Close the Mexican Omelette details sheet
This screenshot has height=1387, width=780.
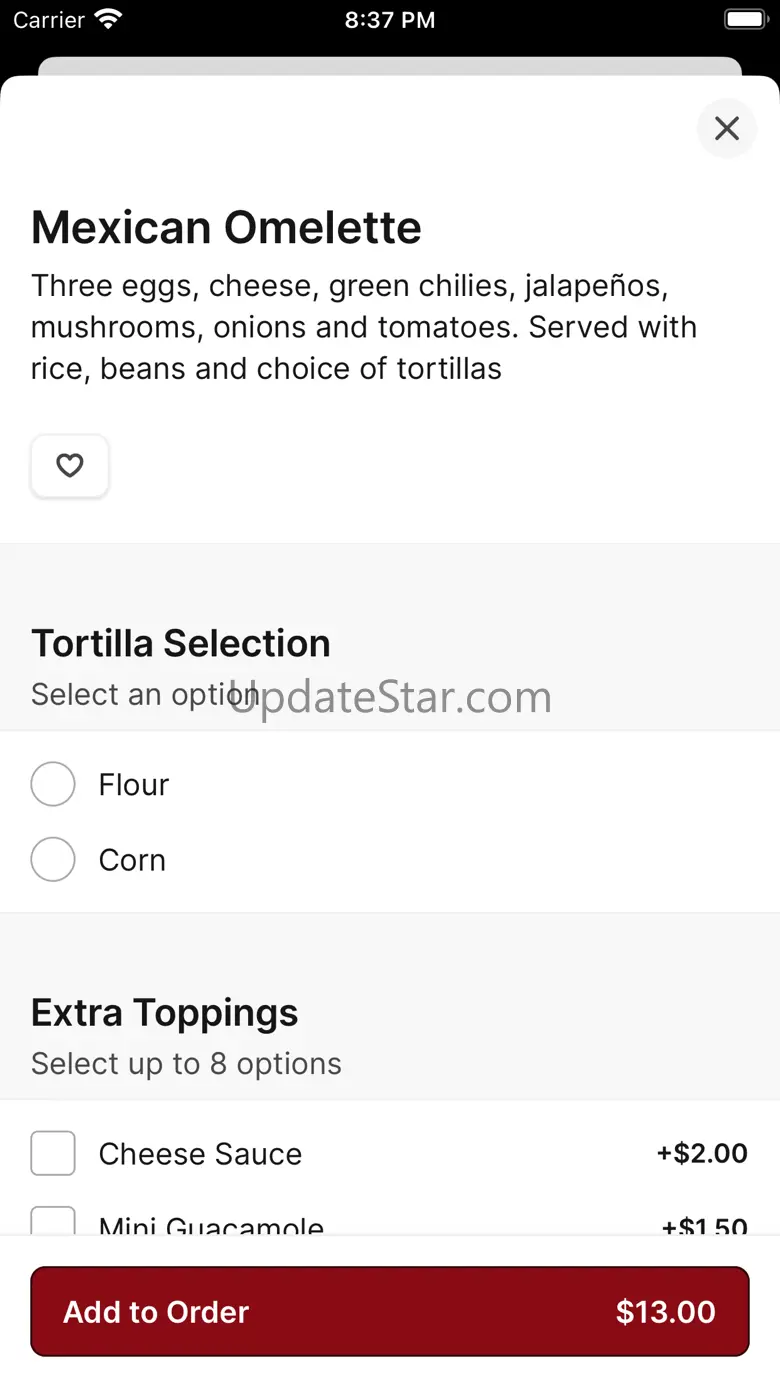[x=727, y=128]
